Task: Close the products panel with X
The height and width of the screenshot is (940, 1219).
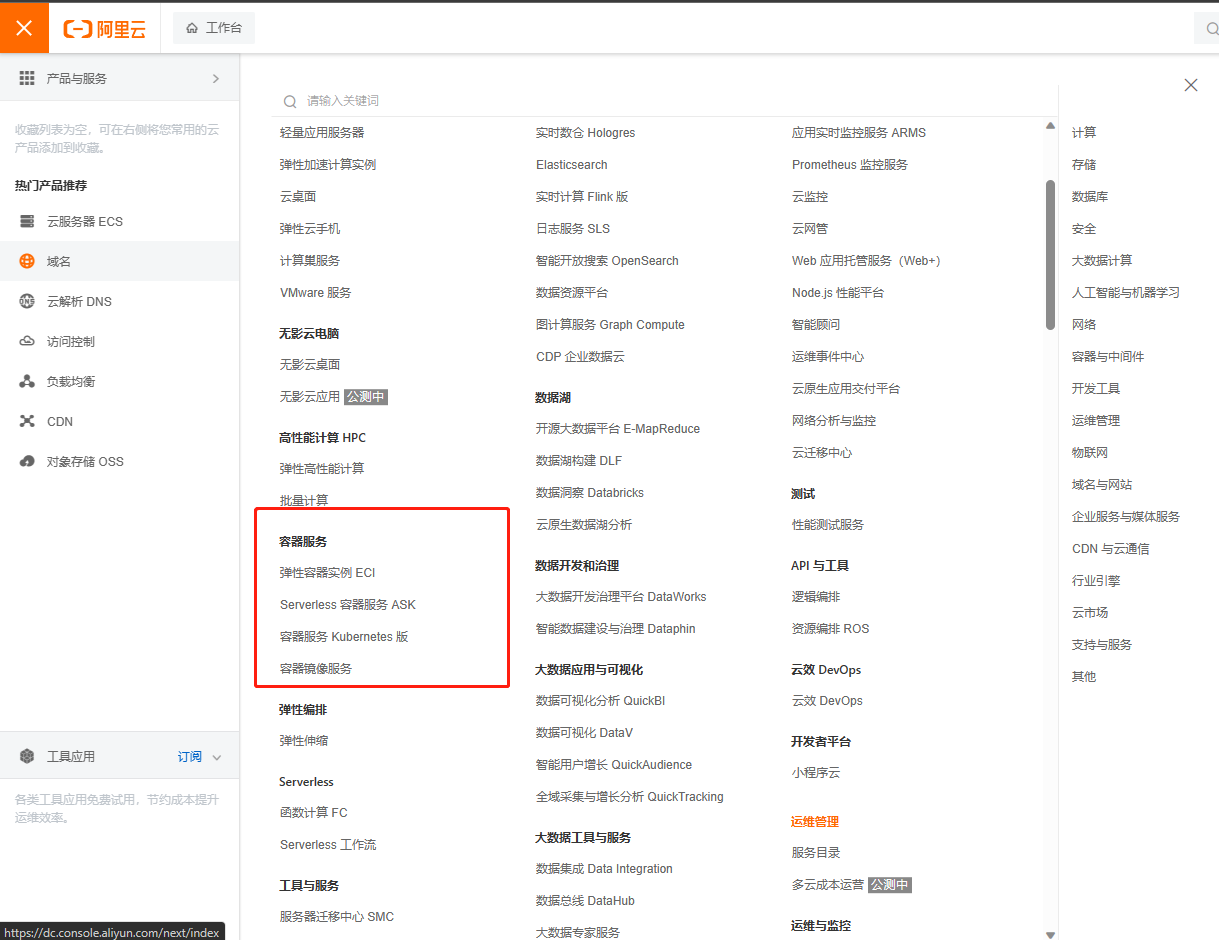Action: click(1191, 85)
